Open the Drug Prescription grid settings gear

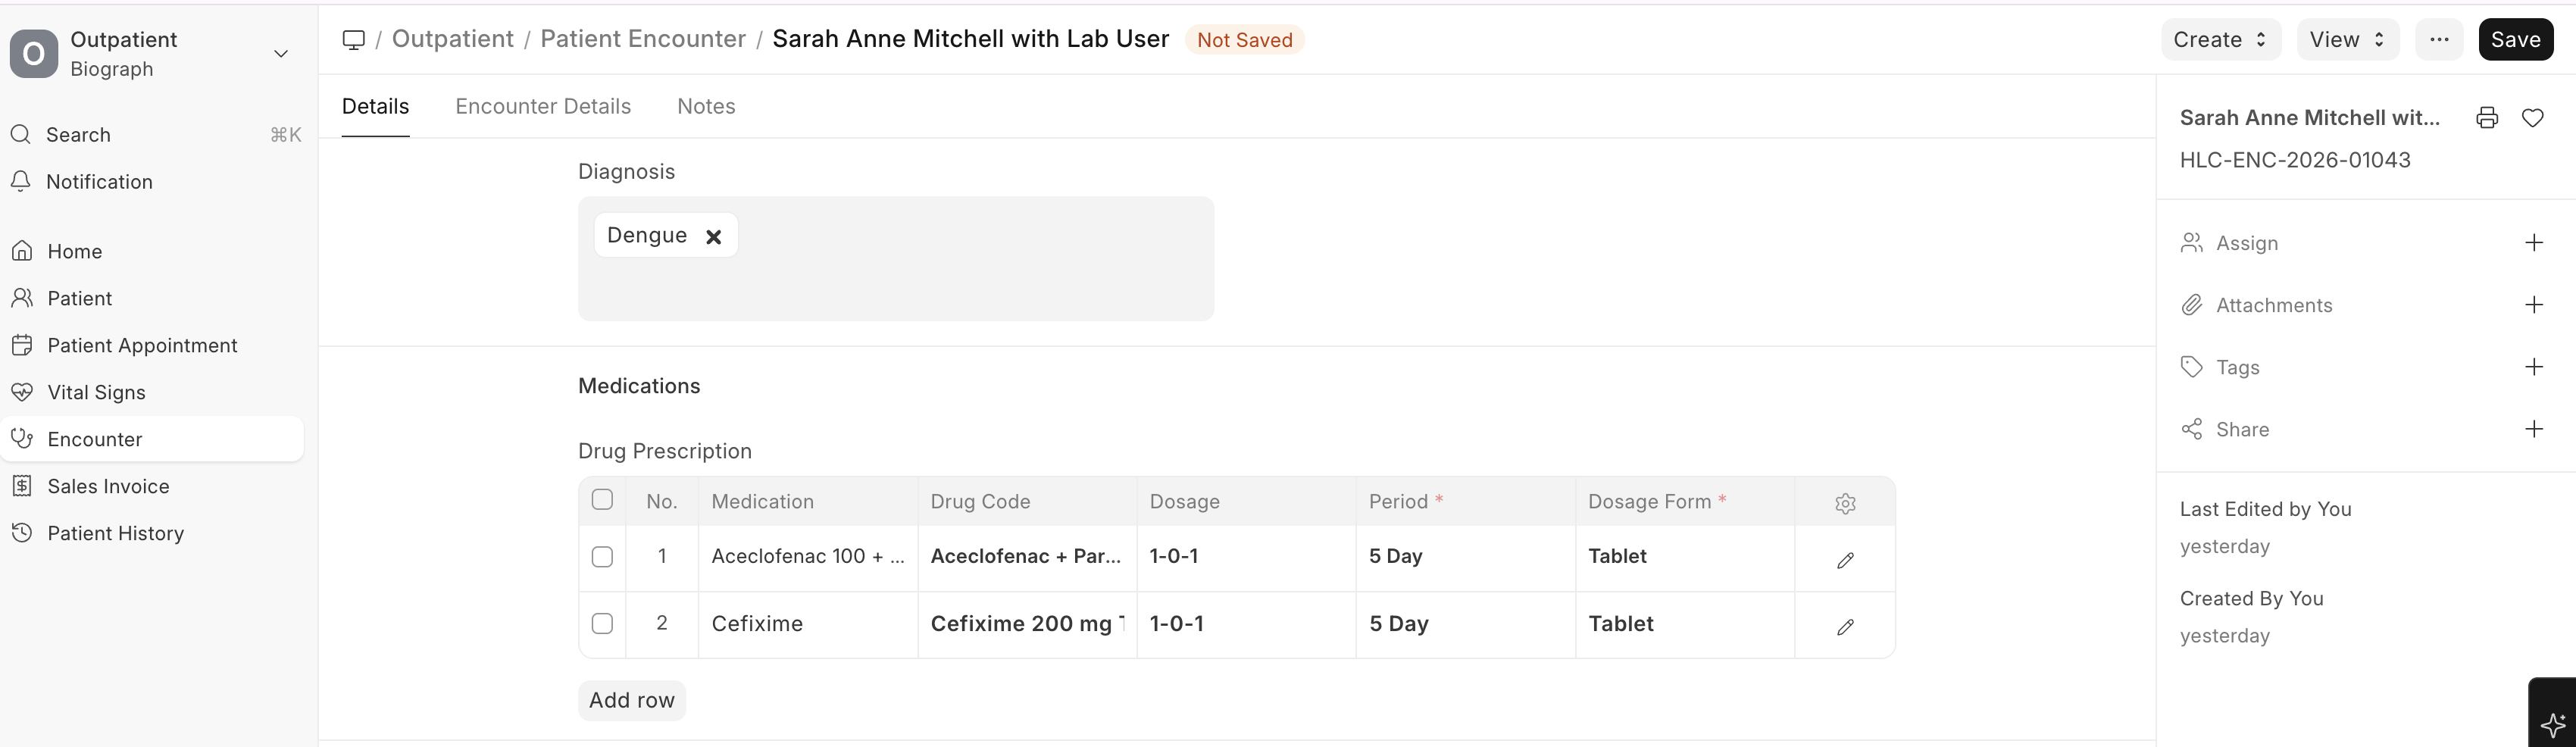(1845, 504)
